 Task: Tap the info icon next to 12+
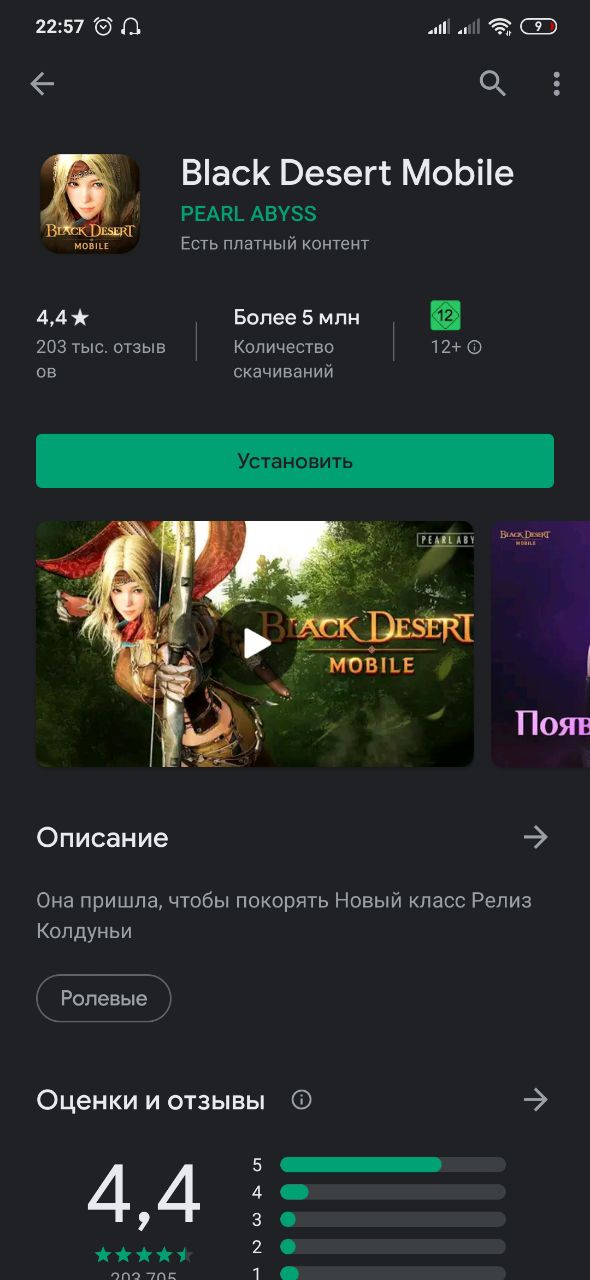point(475,347)
